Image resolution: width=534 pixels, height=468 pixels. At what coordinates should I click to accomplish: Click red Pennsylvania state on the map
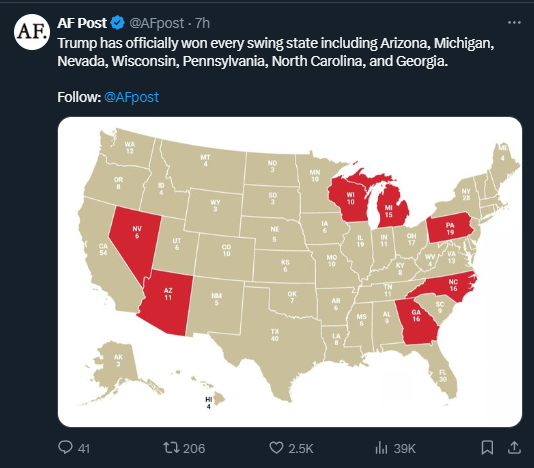click(450, 228)
